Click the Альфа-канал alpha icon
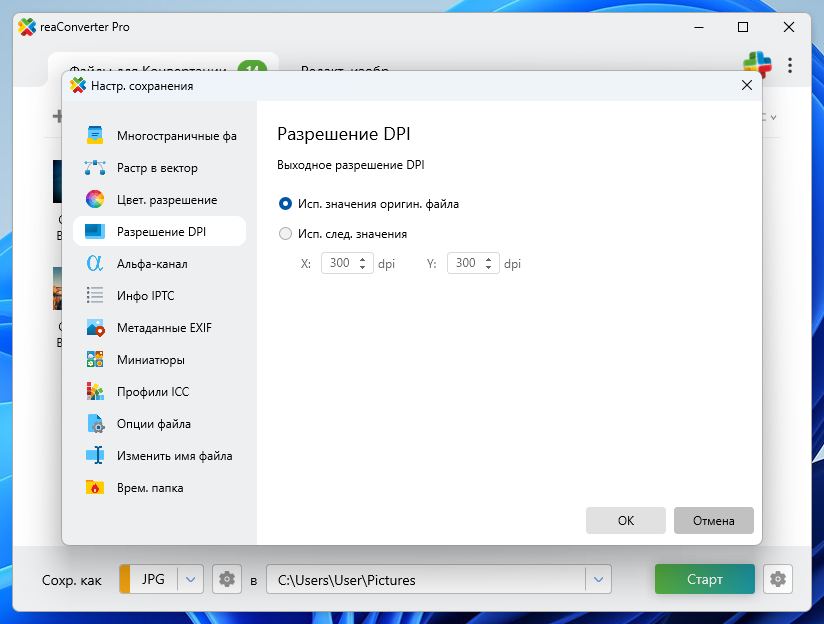The width and height of the screenshot is (824, 624). 95,264
